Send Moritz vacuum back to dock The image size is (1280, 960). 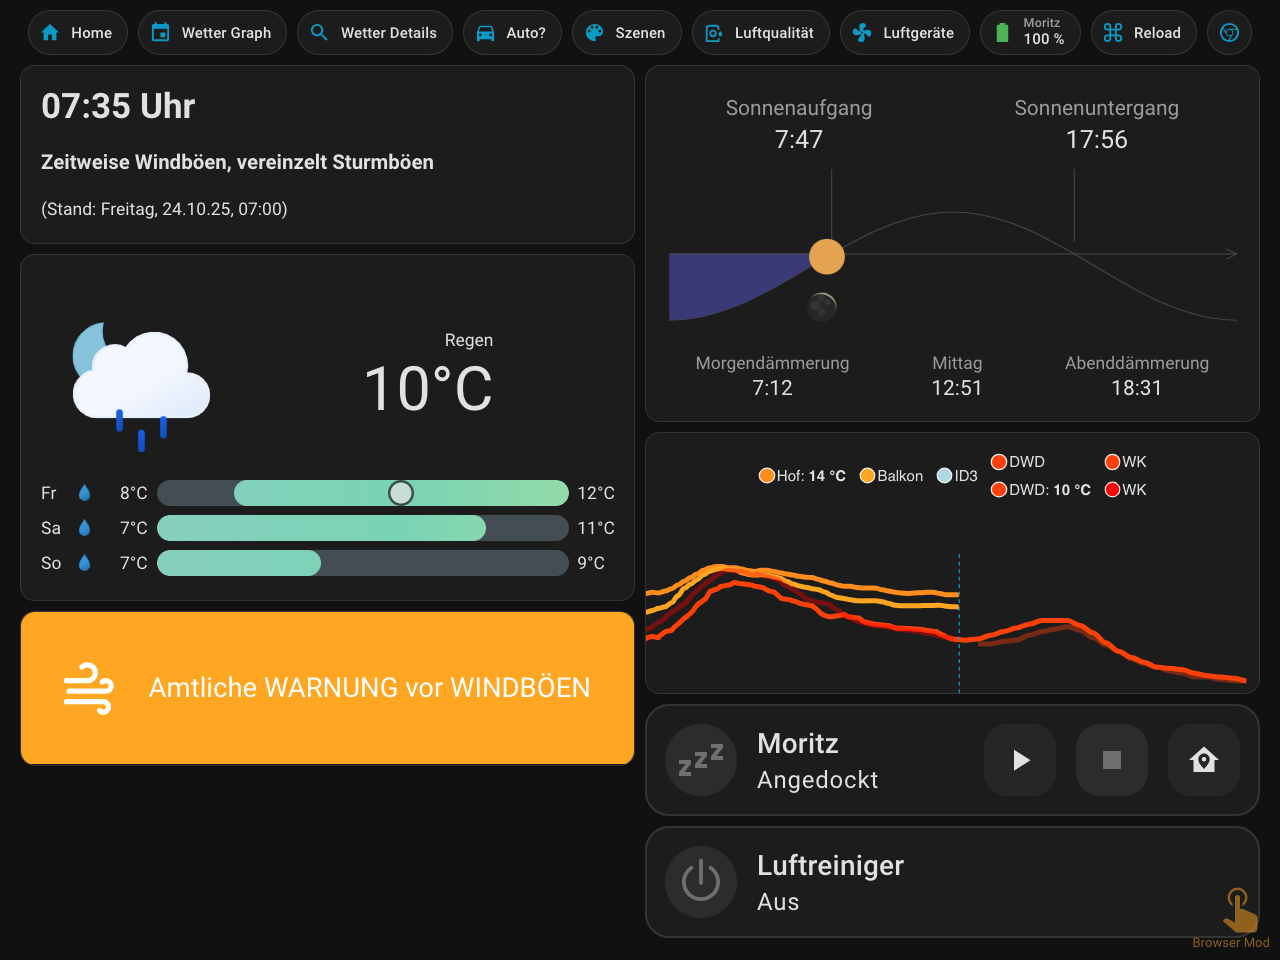[1203, 760]
